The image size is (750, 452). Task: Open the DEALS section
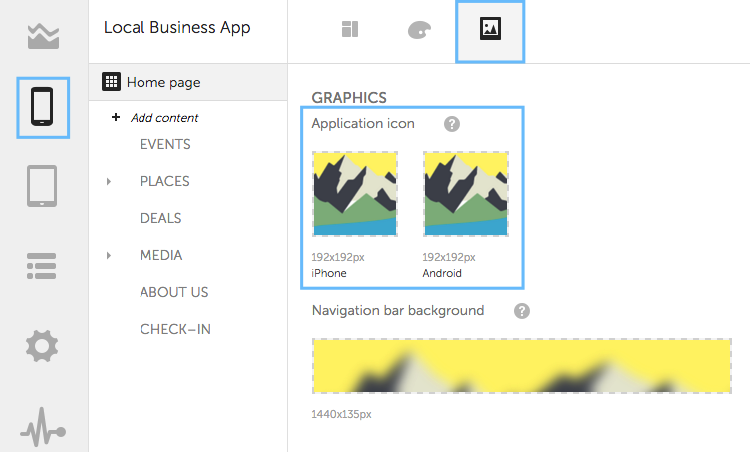click(161, 218)
